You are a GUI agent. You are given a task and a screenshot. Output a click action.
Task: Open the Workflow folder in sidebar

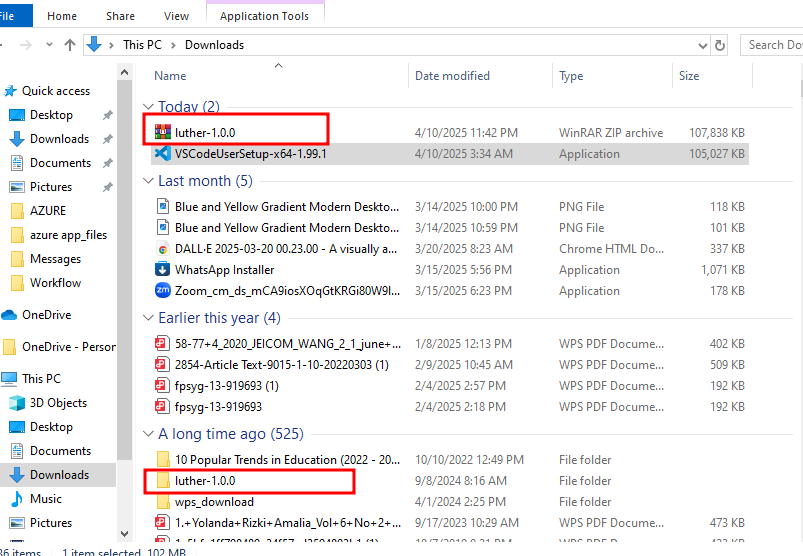[x=55, y=283]
